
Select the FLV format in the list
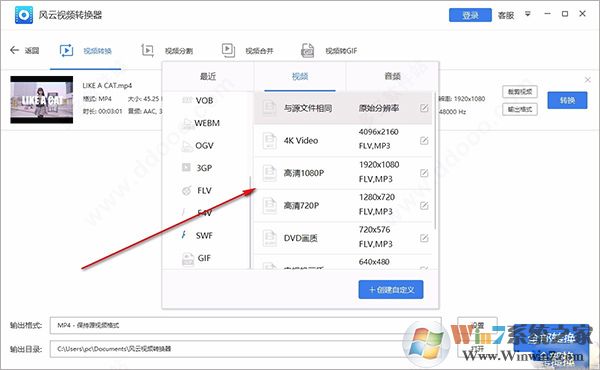click(204, 191)
